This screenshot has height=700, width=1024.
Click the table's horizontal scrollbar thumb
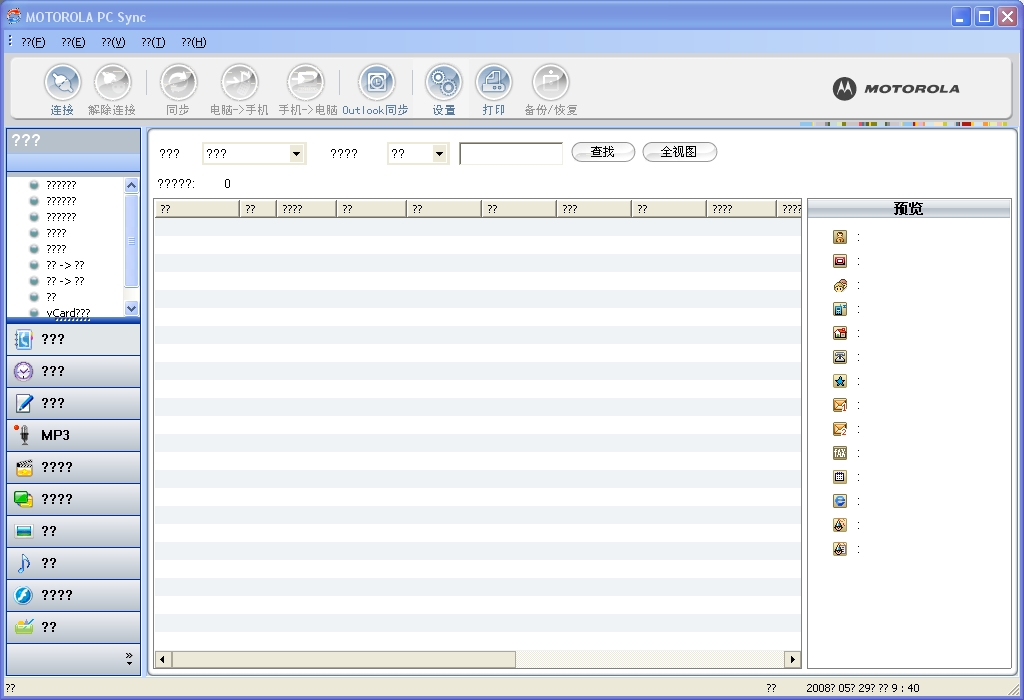(x=344, y=660)
